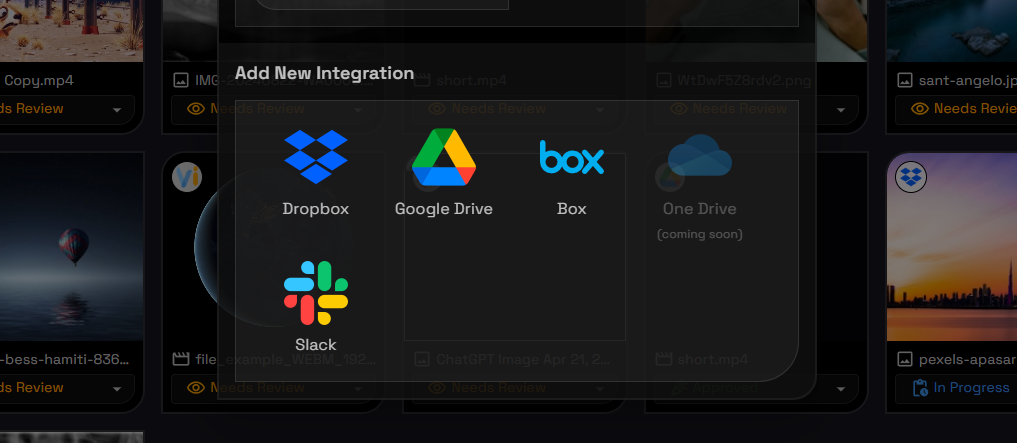Image resolution: width=1017 pixels, height=443 pixels.
Task: Click the file_example_WEBM_192 file name
Action: pyautogui.click(x=286, y=359)
